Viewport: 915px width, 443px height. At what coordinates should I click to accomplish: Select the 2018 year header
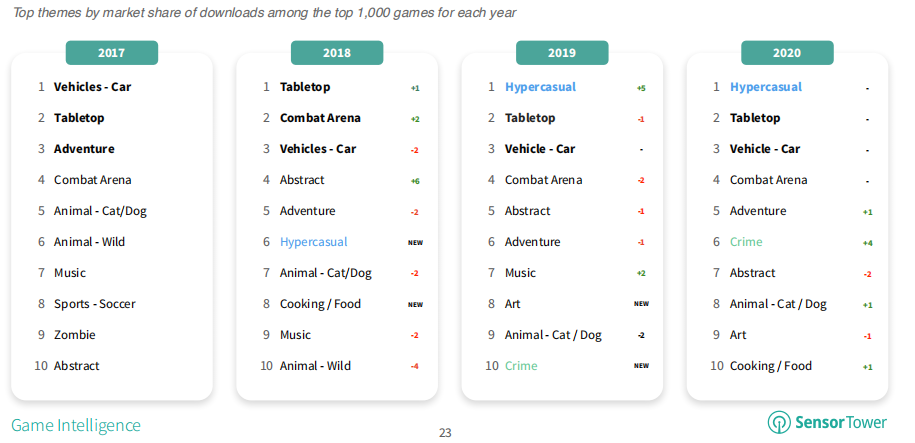coord(337,53)
